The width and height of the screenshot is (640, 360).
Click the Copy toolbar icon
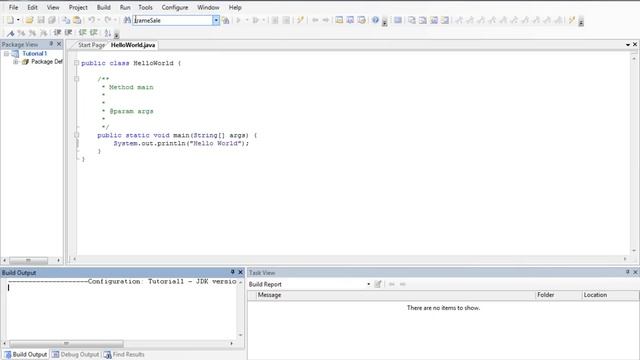pyautogui.click(x=66, y=20)
